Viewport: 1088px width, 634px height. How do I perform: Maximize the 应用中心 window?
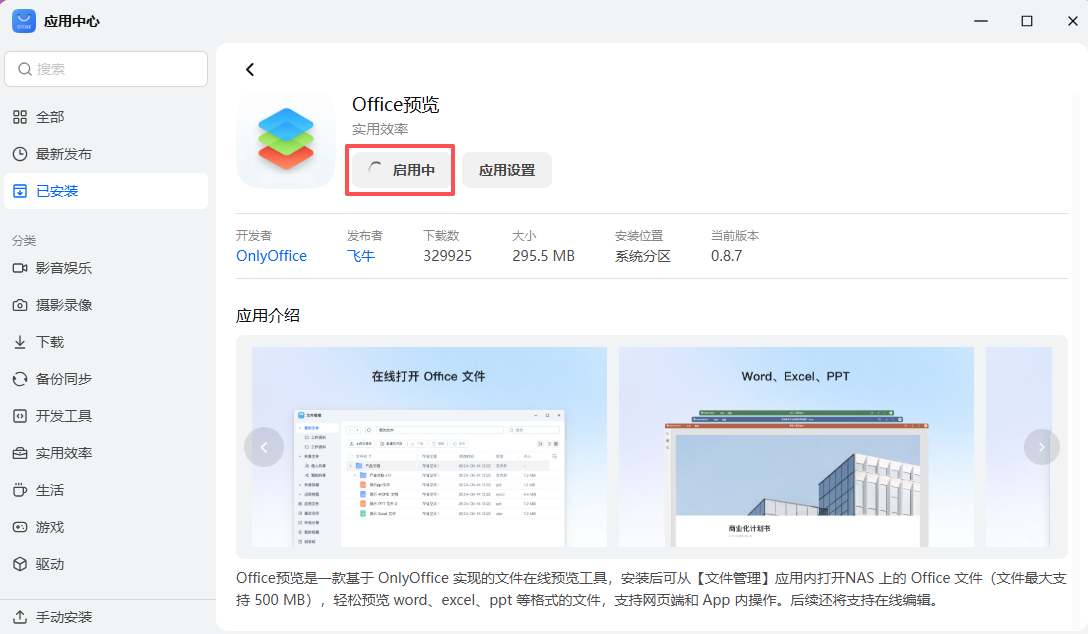tap(1027, 21)
